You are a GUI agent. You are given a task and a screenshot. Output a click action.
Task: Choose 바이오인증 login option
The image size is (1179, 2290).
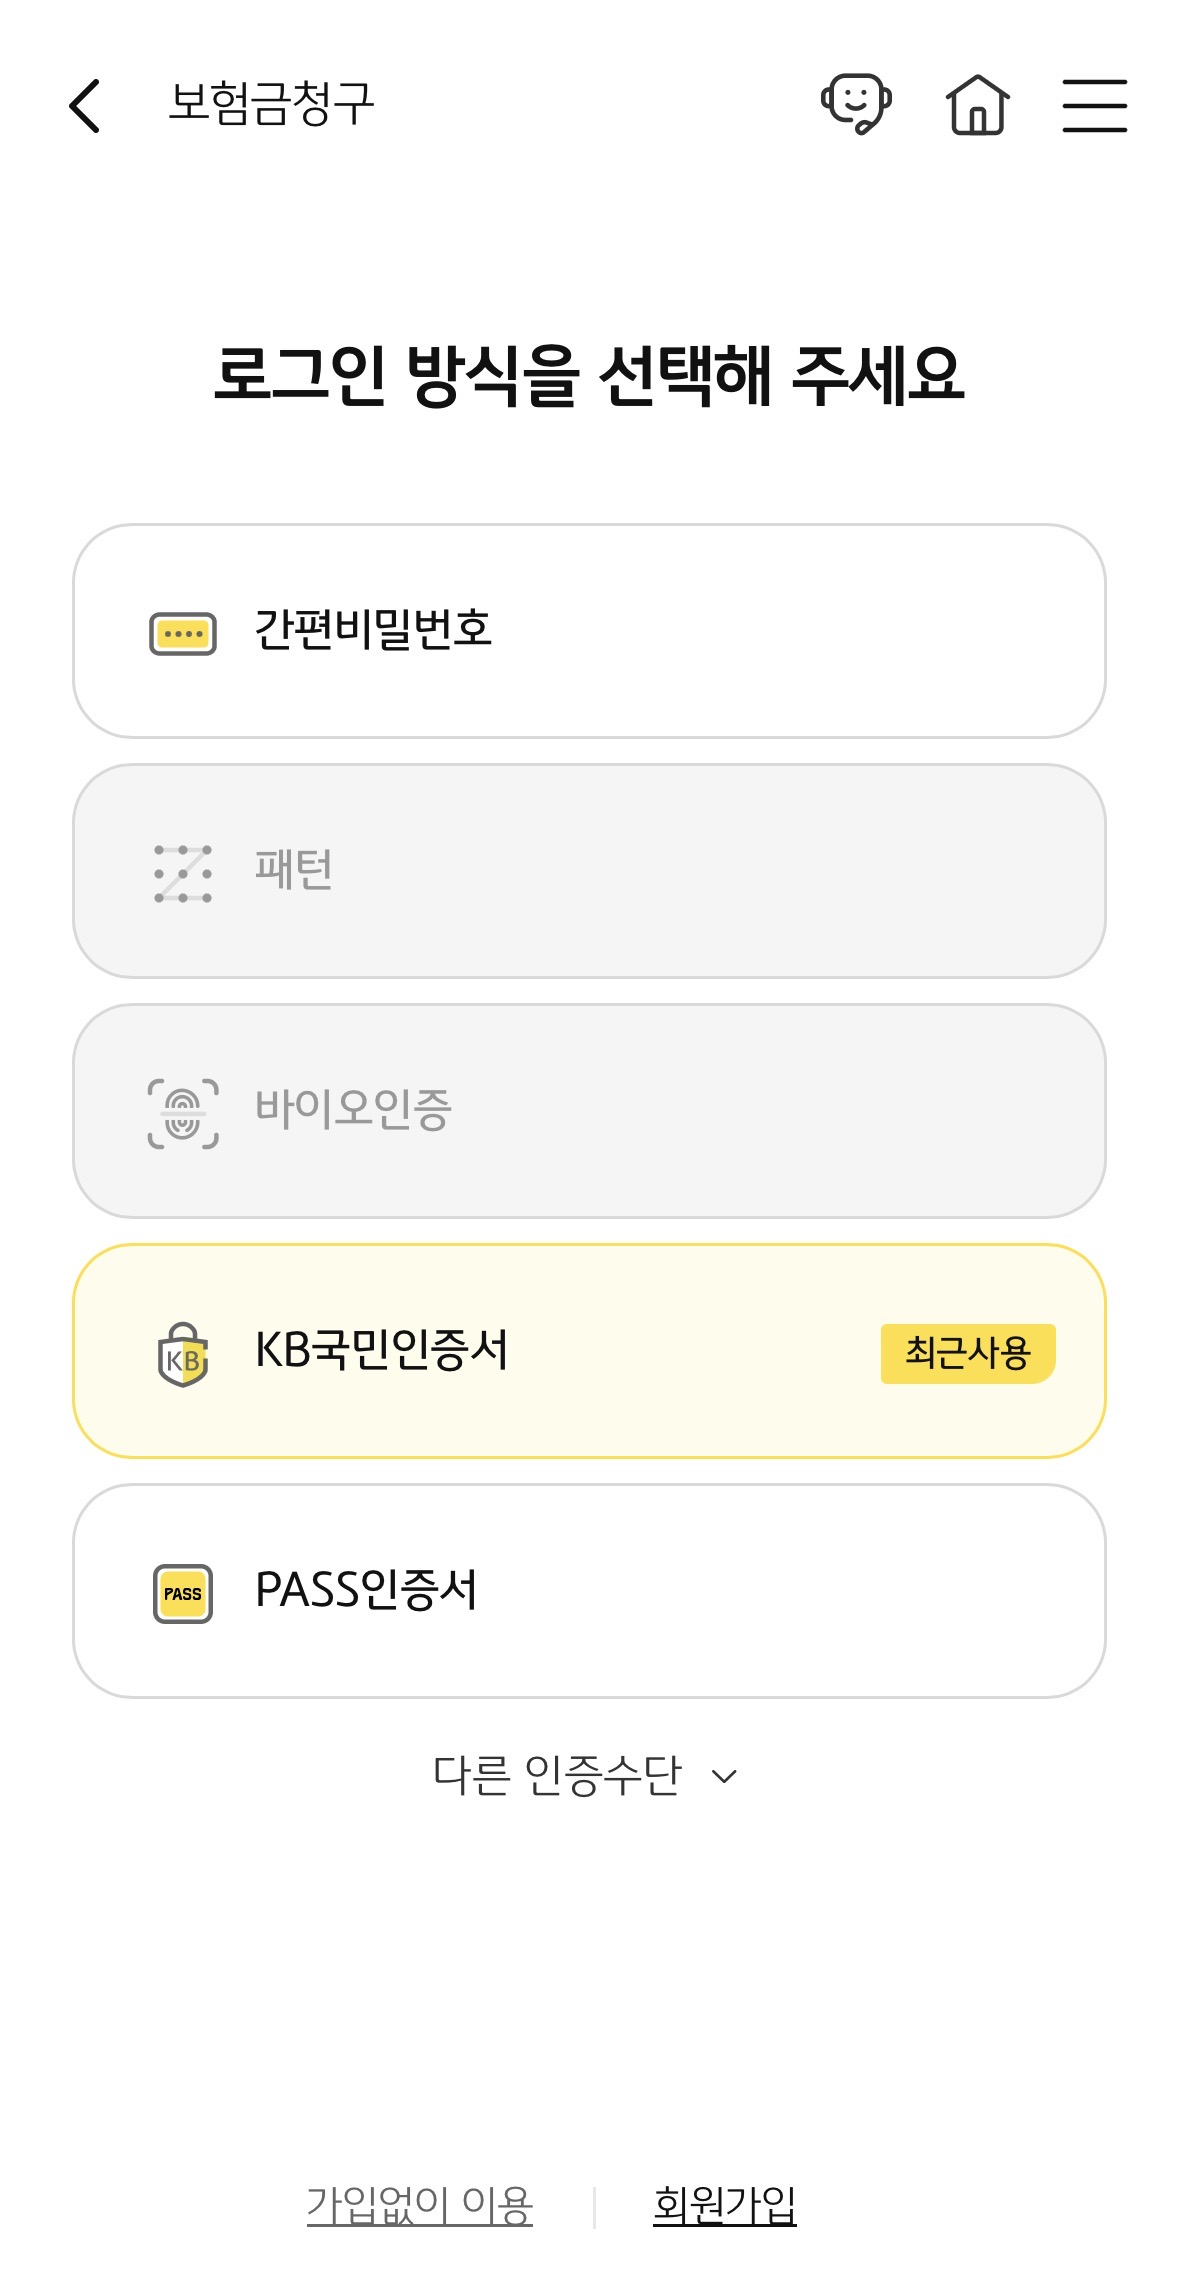point(589,1111)
